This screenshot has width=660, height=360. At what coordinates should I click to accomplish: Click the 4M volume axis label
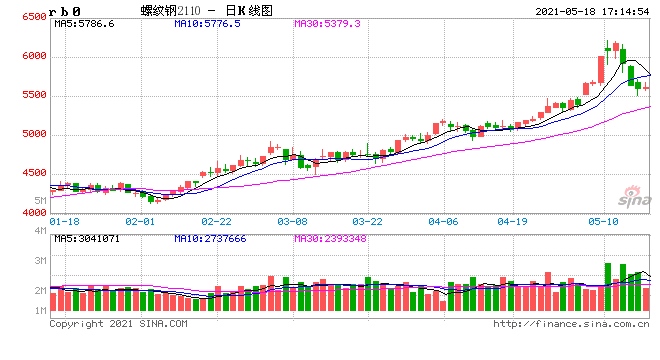pyautogui.click(x=40, y=231)
